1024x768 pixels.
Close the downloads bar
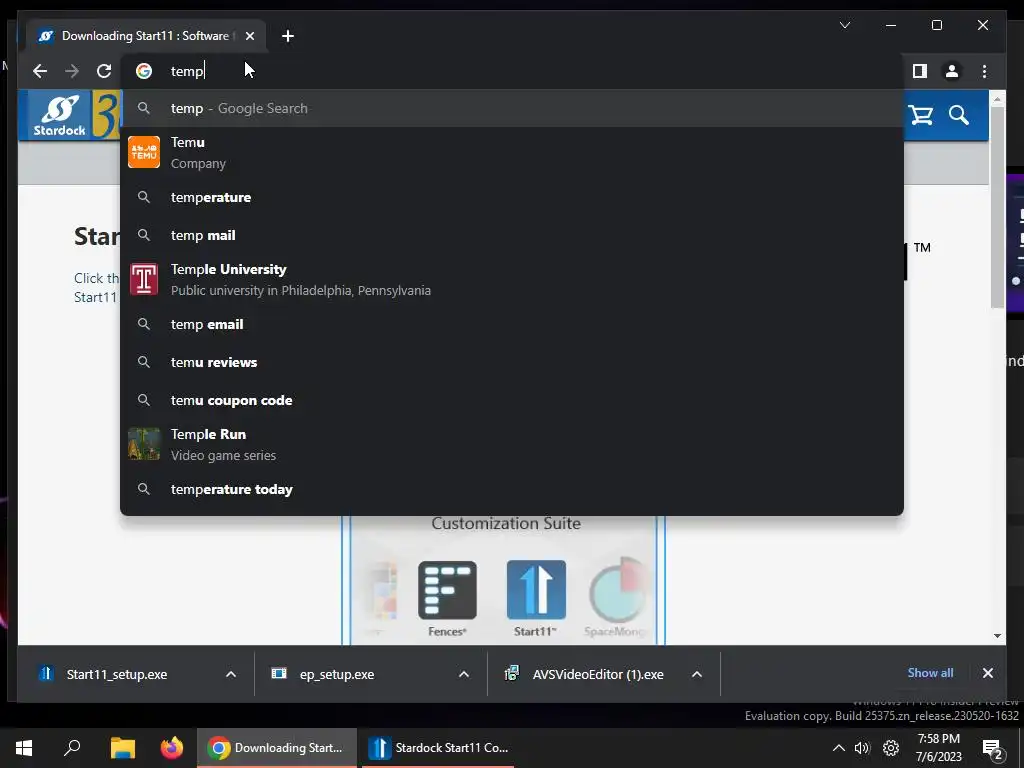(988, 673)
